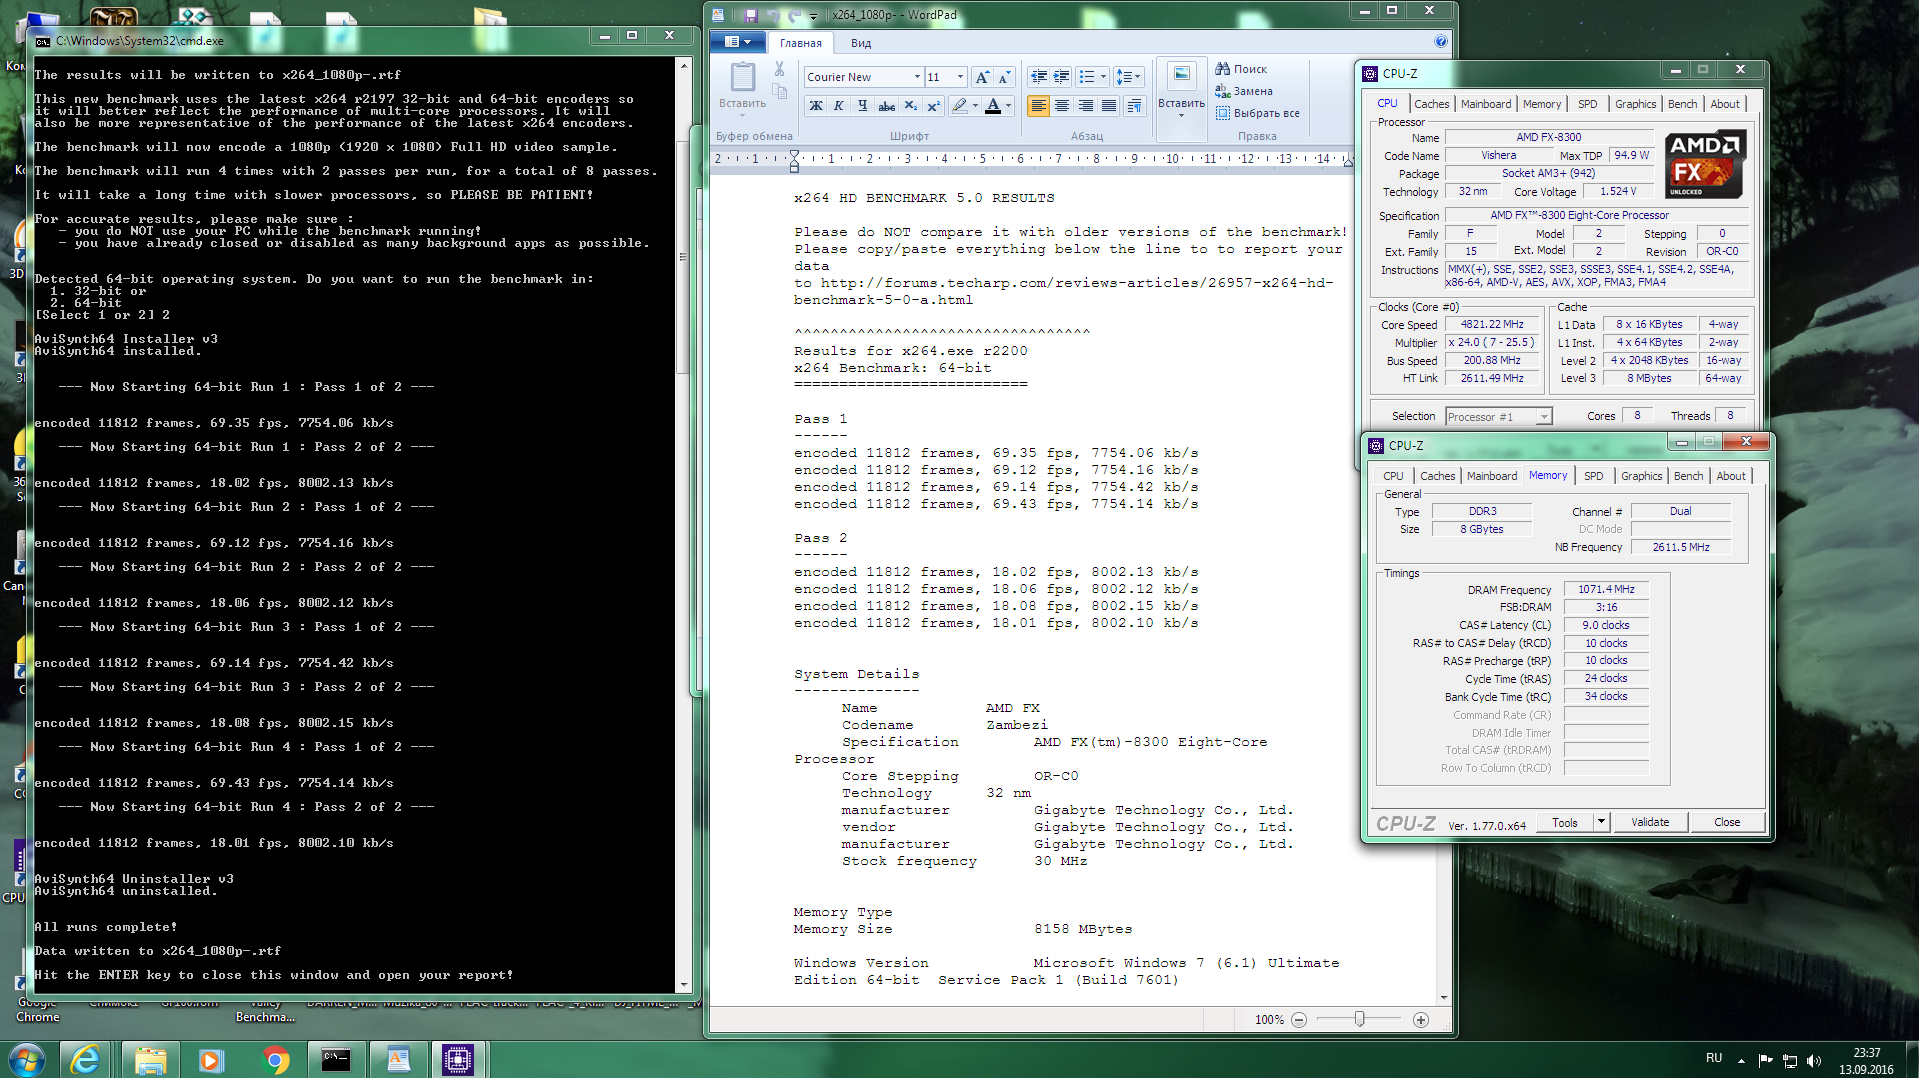Pick the font color swatch in WordPad

(993, 106)
